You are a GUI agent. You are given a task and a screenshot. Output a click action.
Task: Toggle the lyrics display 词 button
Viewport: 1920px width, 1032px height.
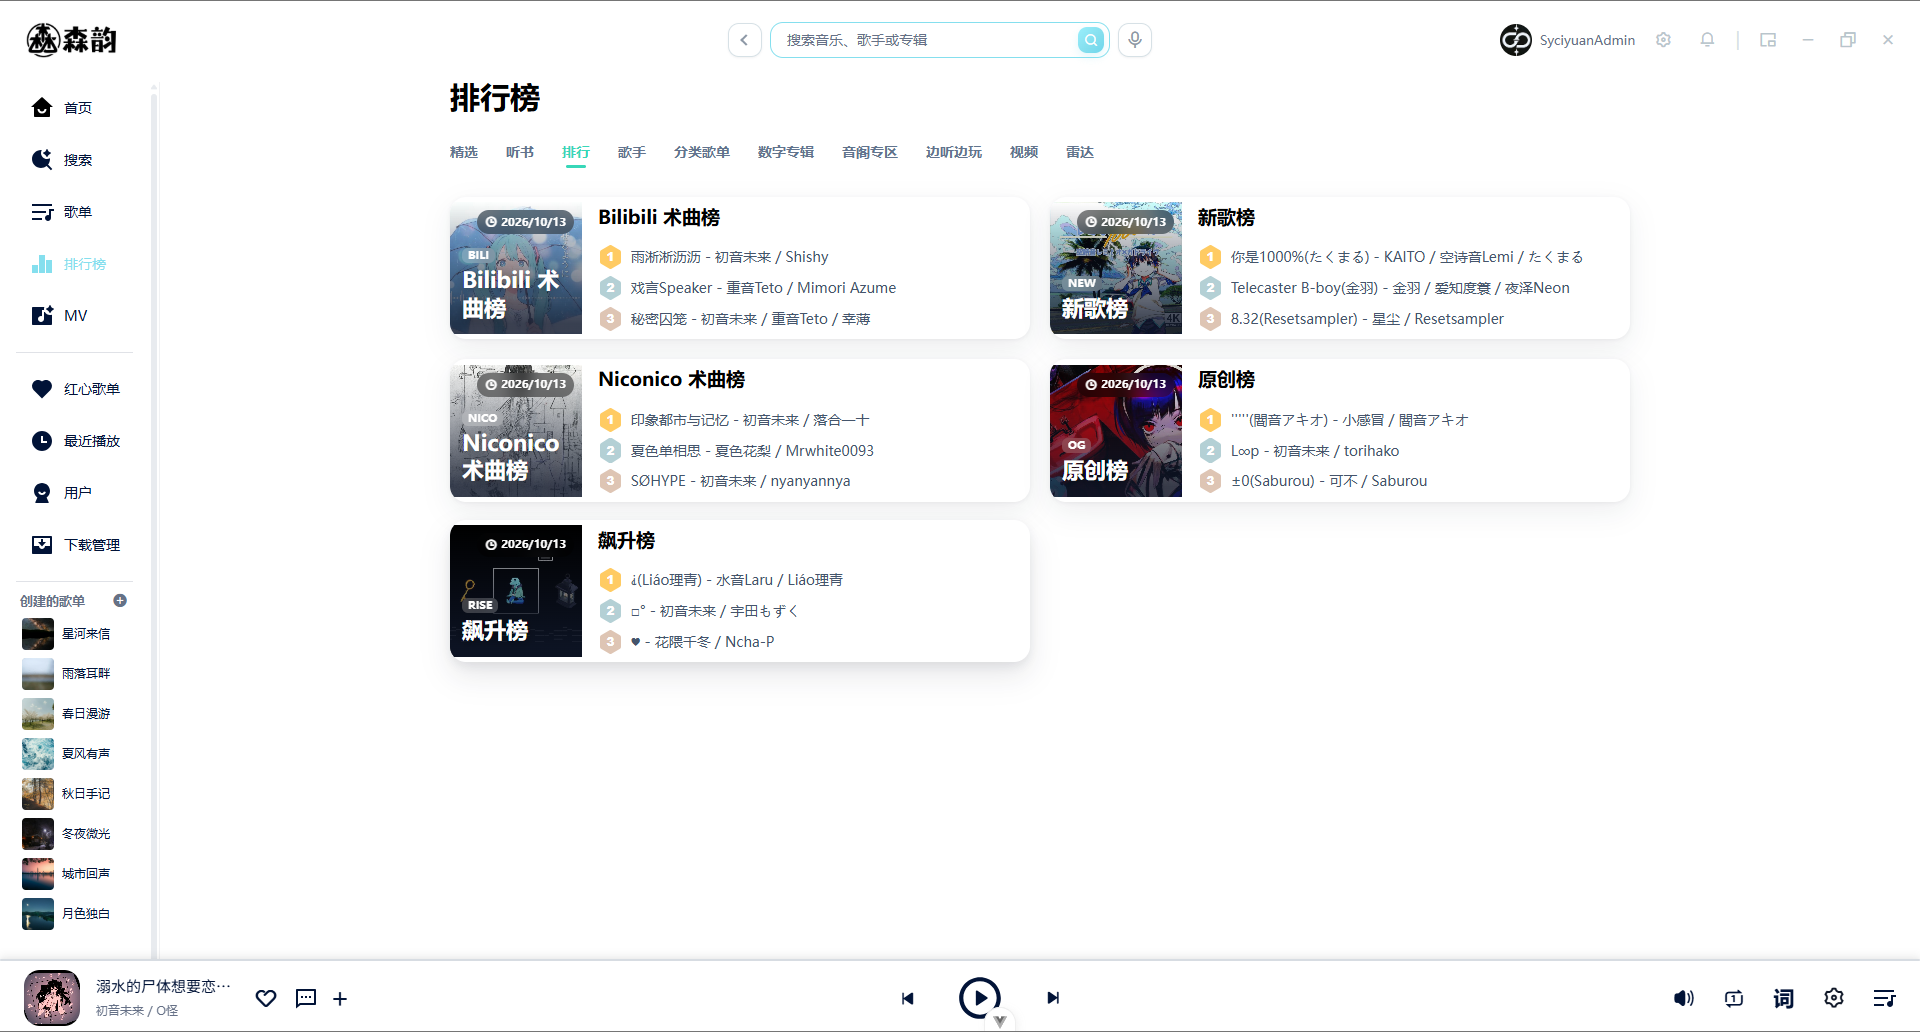(x=1784, y=998)
